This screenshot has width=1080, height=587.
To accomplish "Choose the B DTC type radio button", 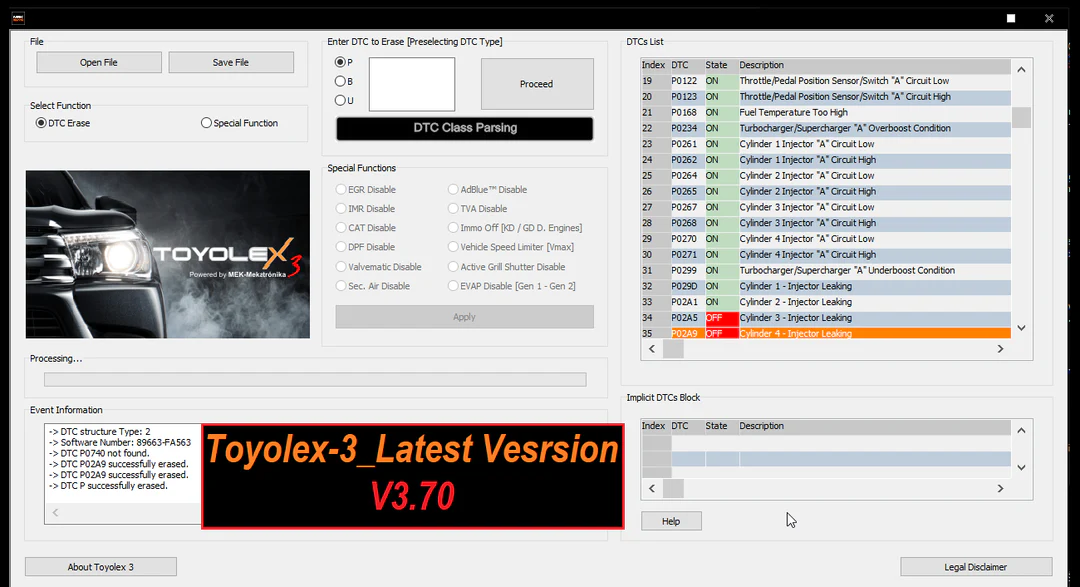I will click(340, 81).
